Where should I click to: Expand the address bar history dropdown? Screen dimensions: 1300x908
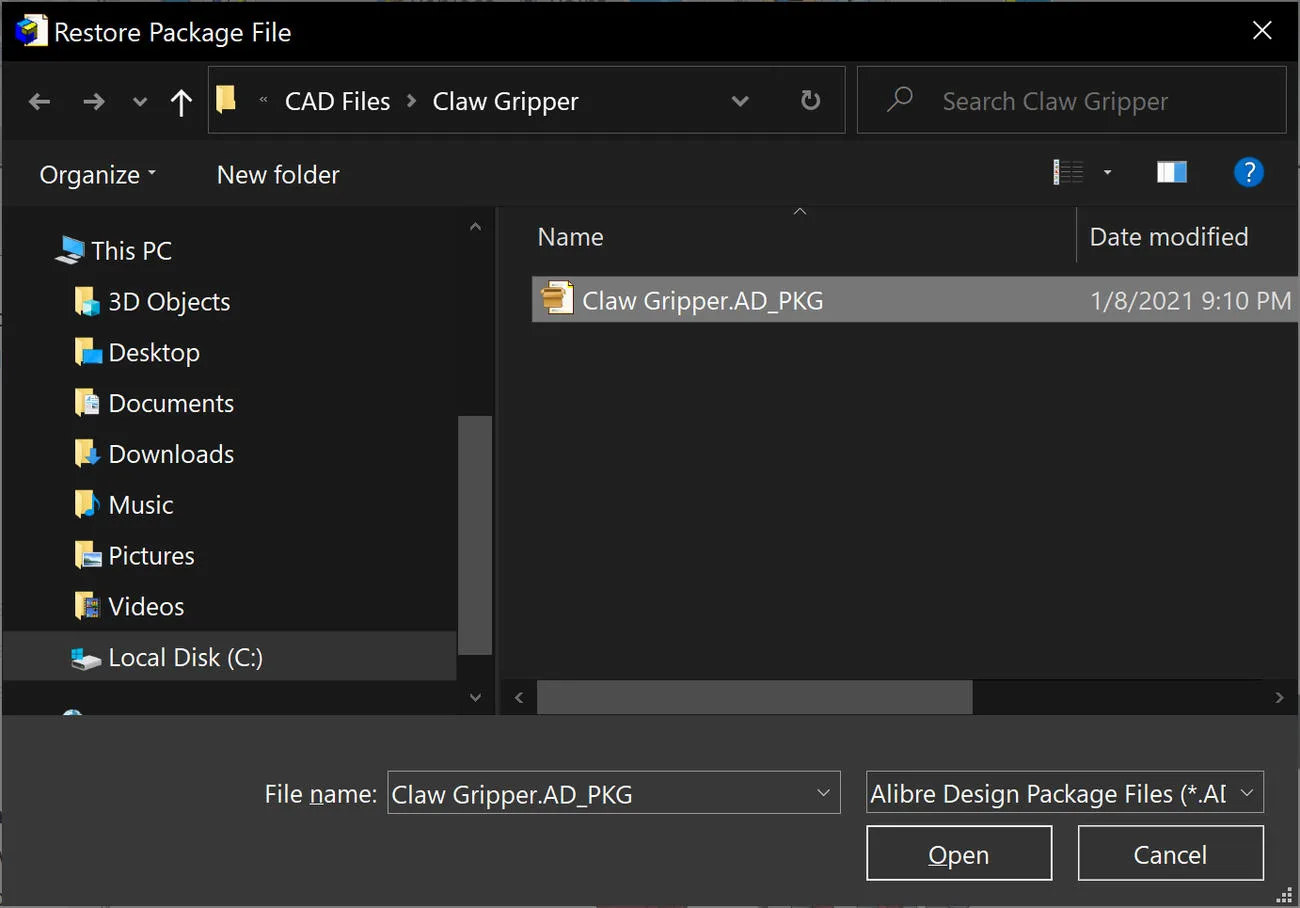(x=741, y=101)
